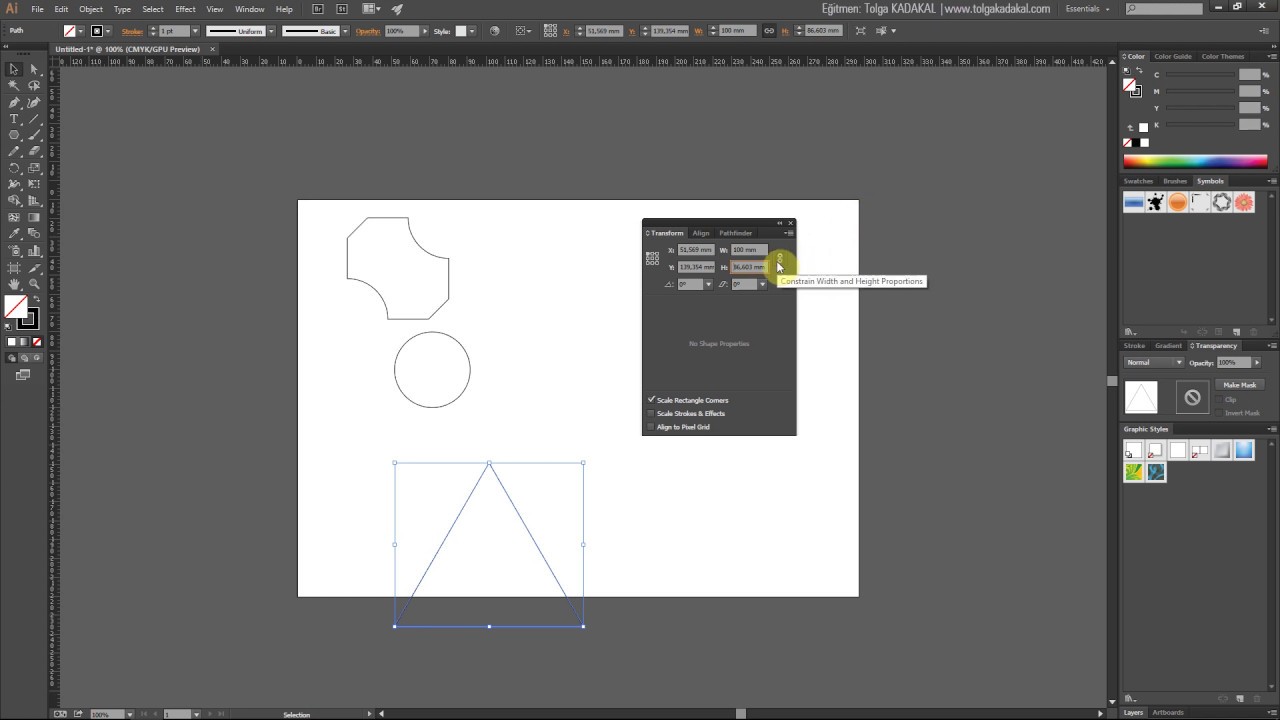Enable Scale Strokes & Effects checkbox
Screen dimensions: 1280x720
tap(651, 413)
